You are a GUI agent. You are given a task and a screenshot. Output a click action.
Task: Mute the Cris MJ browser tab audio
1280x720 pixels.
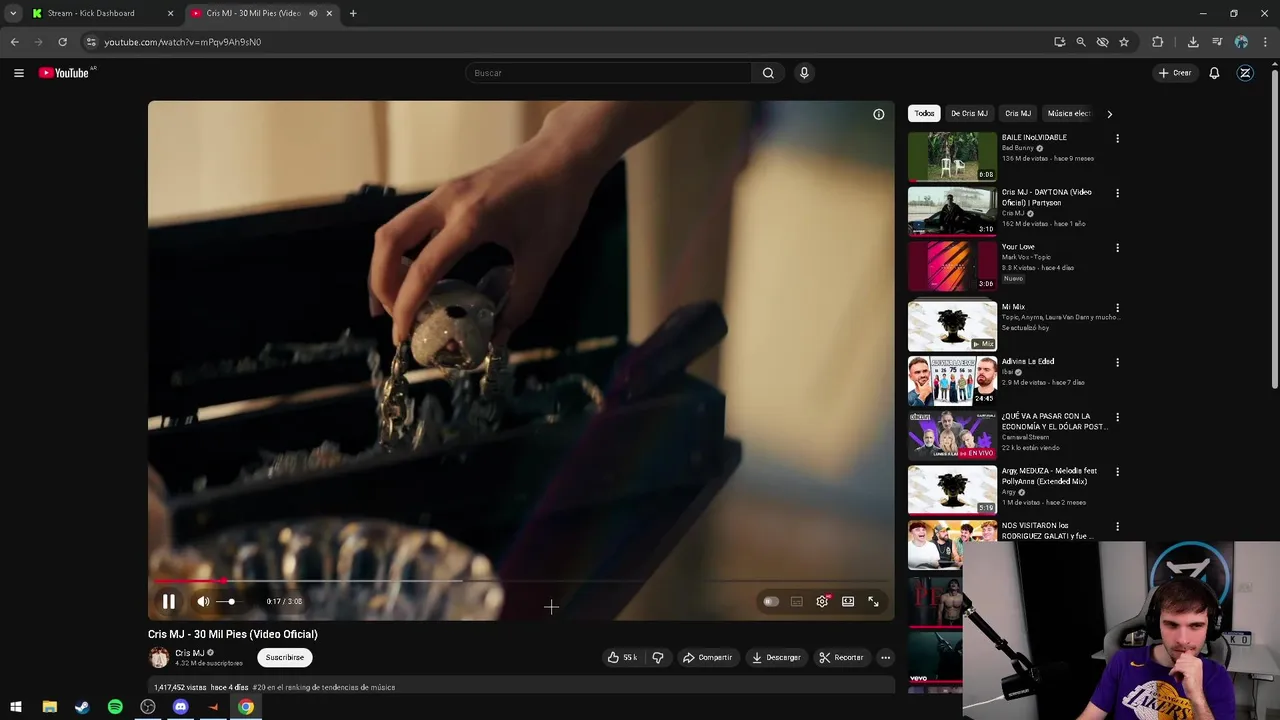pyautogui.click(x=313, y=13)
